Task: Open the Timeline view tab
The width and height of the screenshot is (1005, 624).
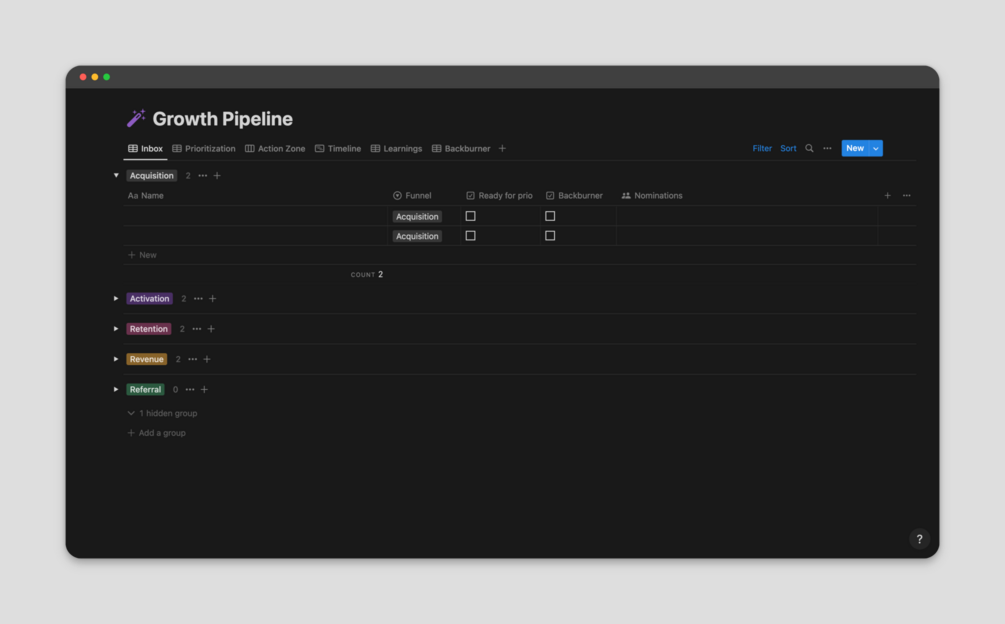Action: pyautogui.click(x=338, y=149)
